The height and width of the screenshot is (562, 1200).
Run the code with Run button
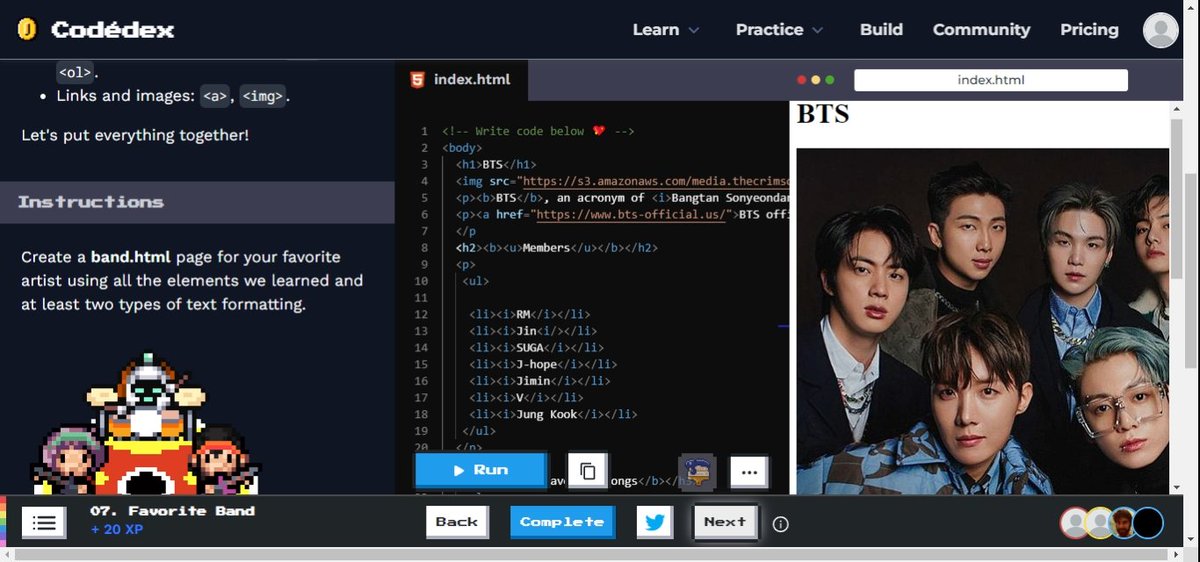coord(481,470)
